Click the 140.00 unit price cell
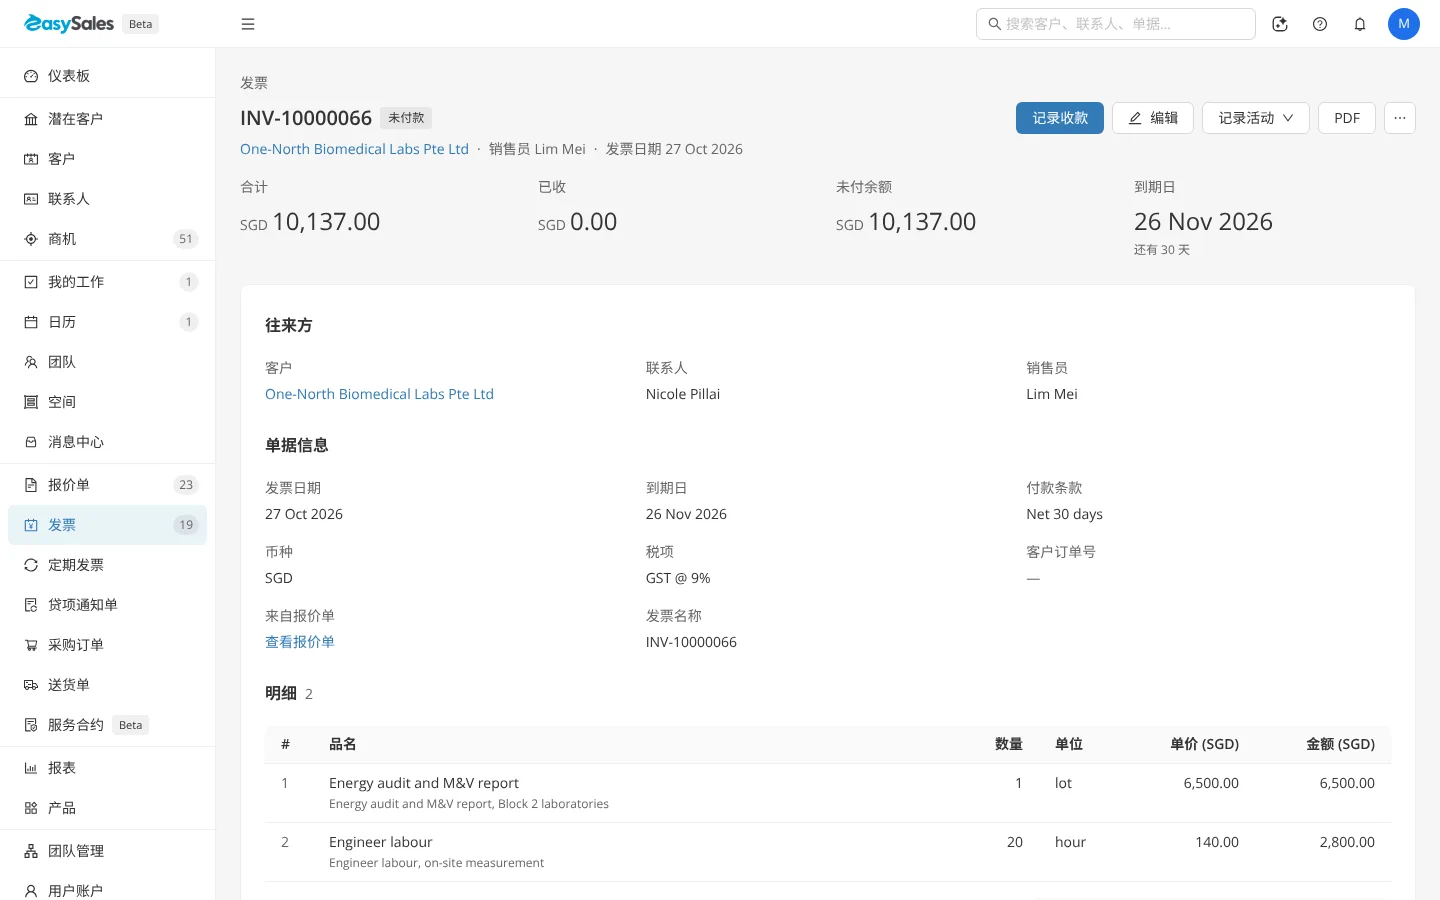 point(1217,842)
